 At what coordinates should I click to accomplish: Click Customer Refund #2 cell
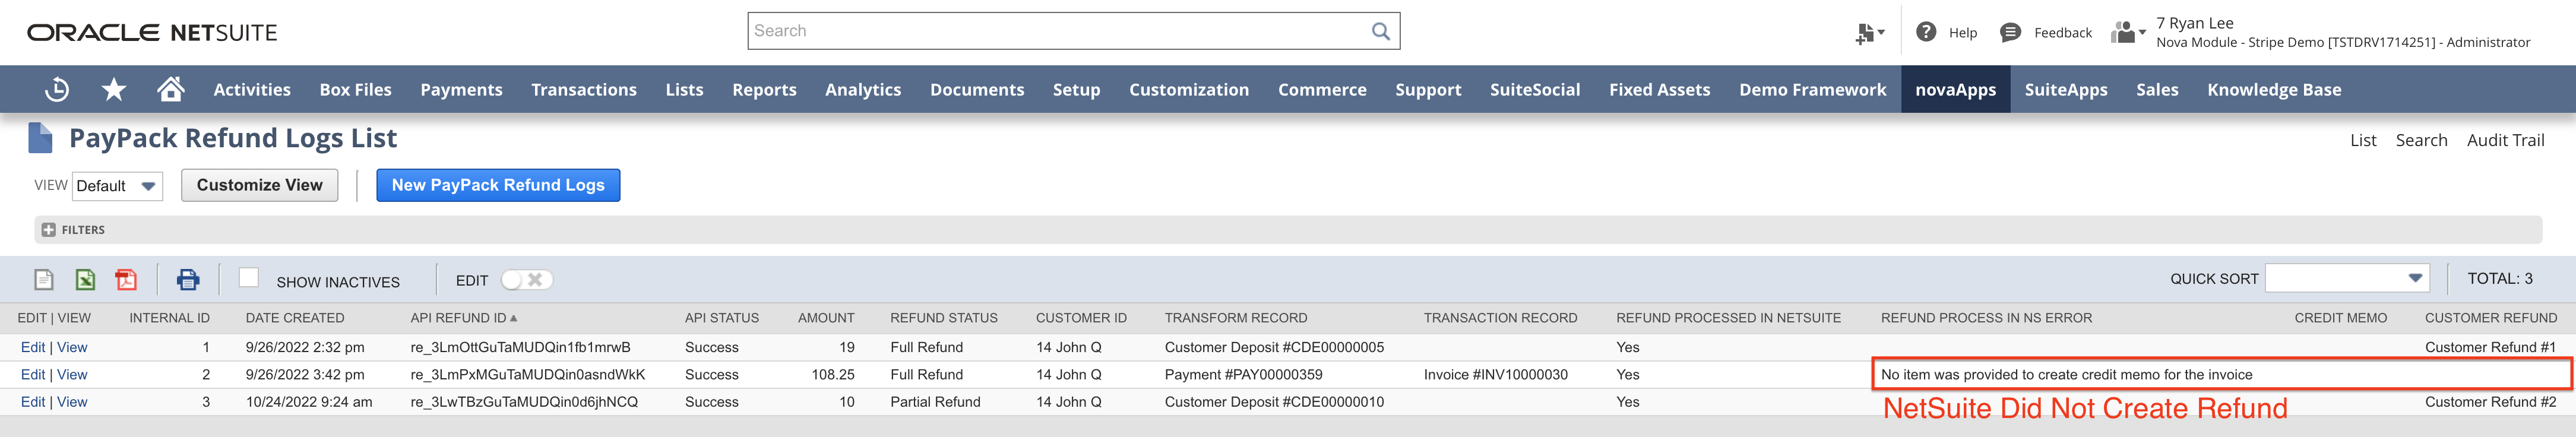pyautogui.click(x=2490, y=401)
